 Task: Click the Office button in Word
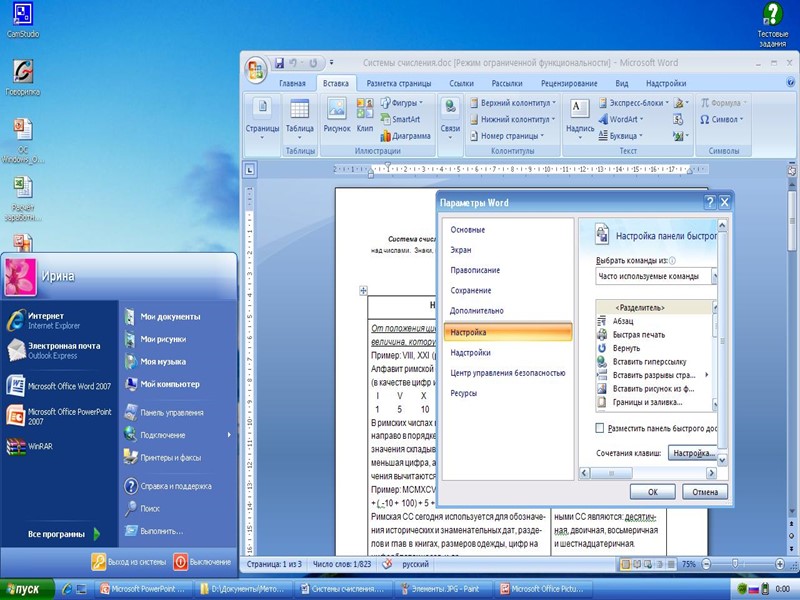point(256,69)
